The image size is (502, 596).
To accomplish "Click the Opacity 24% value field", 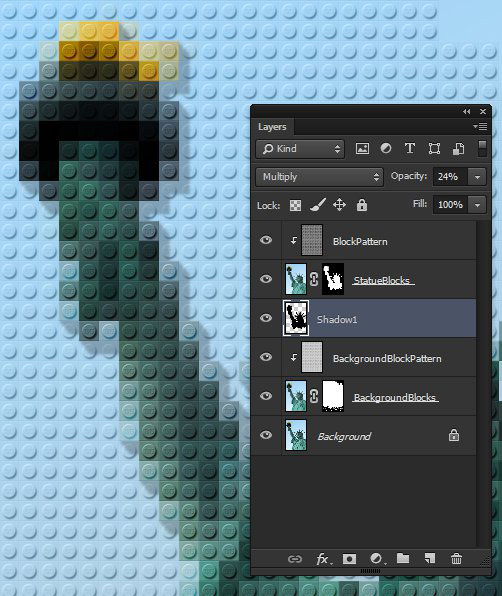I will [x=451, y=177].
